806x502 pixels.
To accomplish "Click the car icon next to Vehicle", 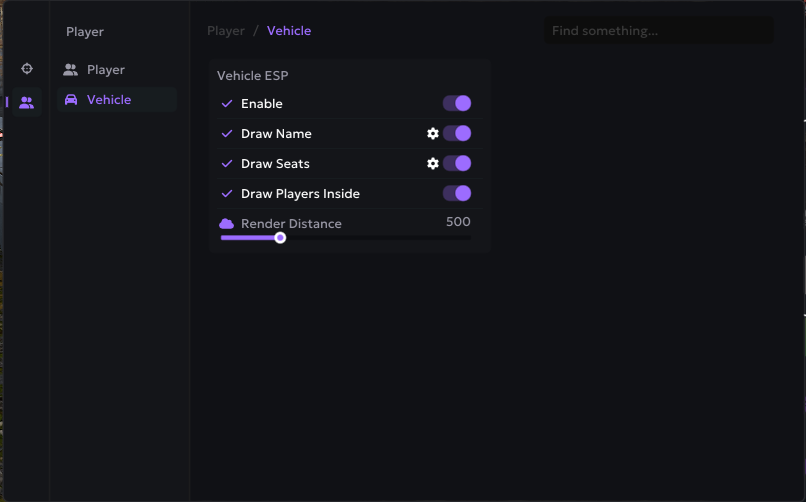I will (71, 100).
